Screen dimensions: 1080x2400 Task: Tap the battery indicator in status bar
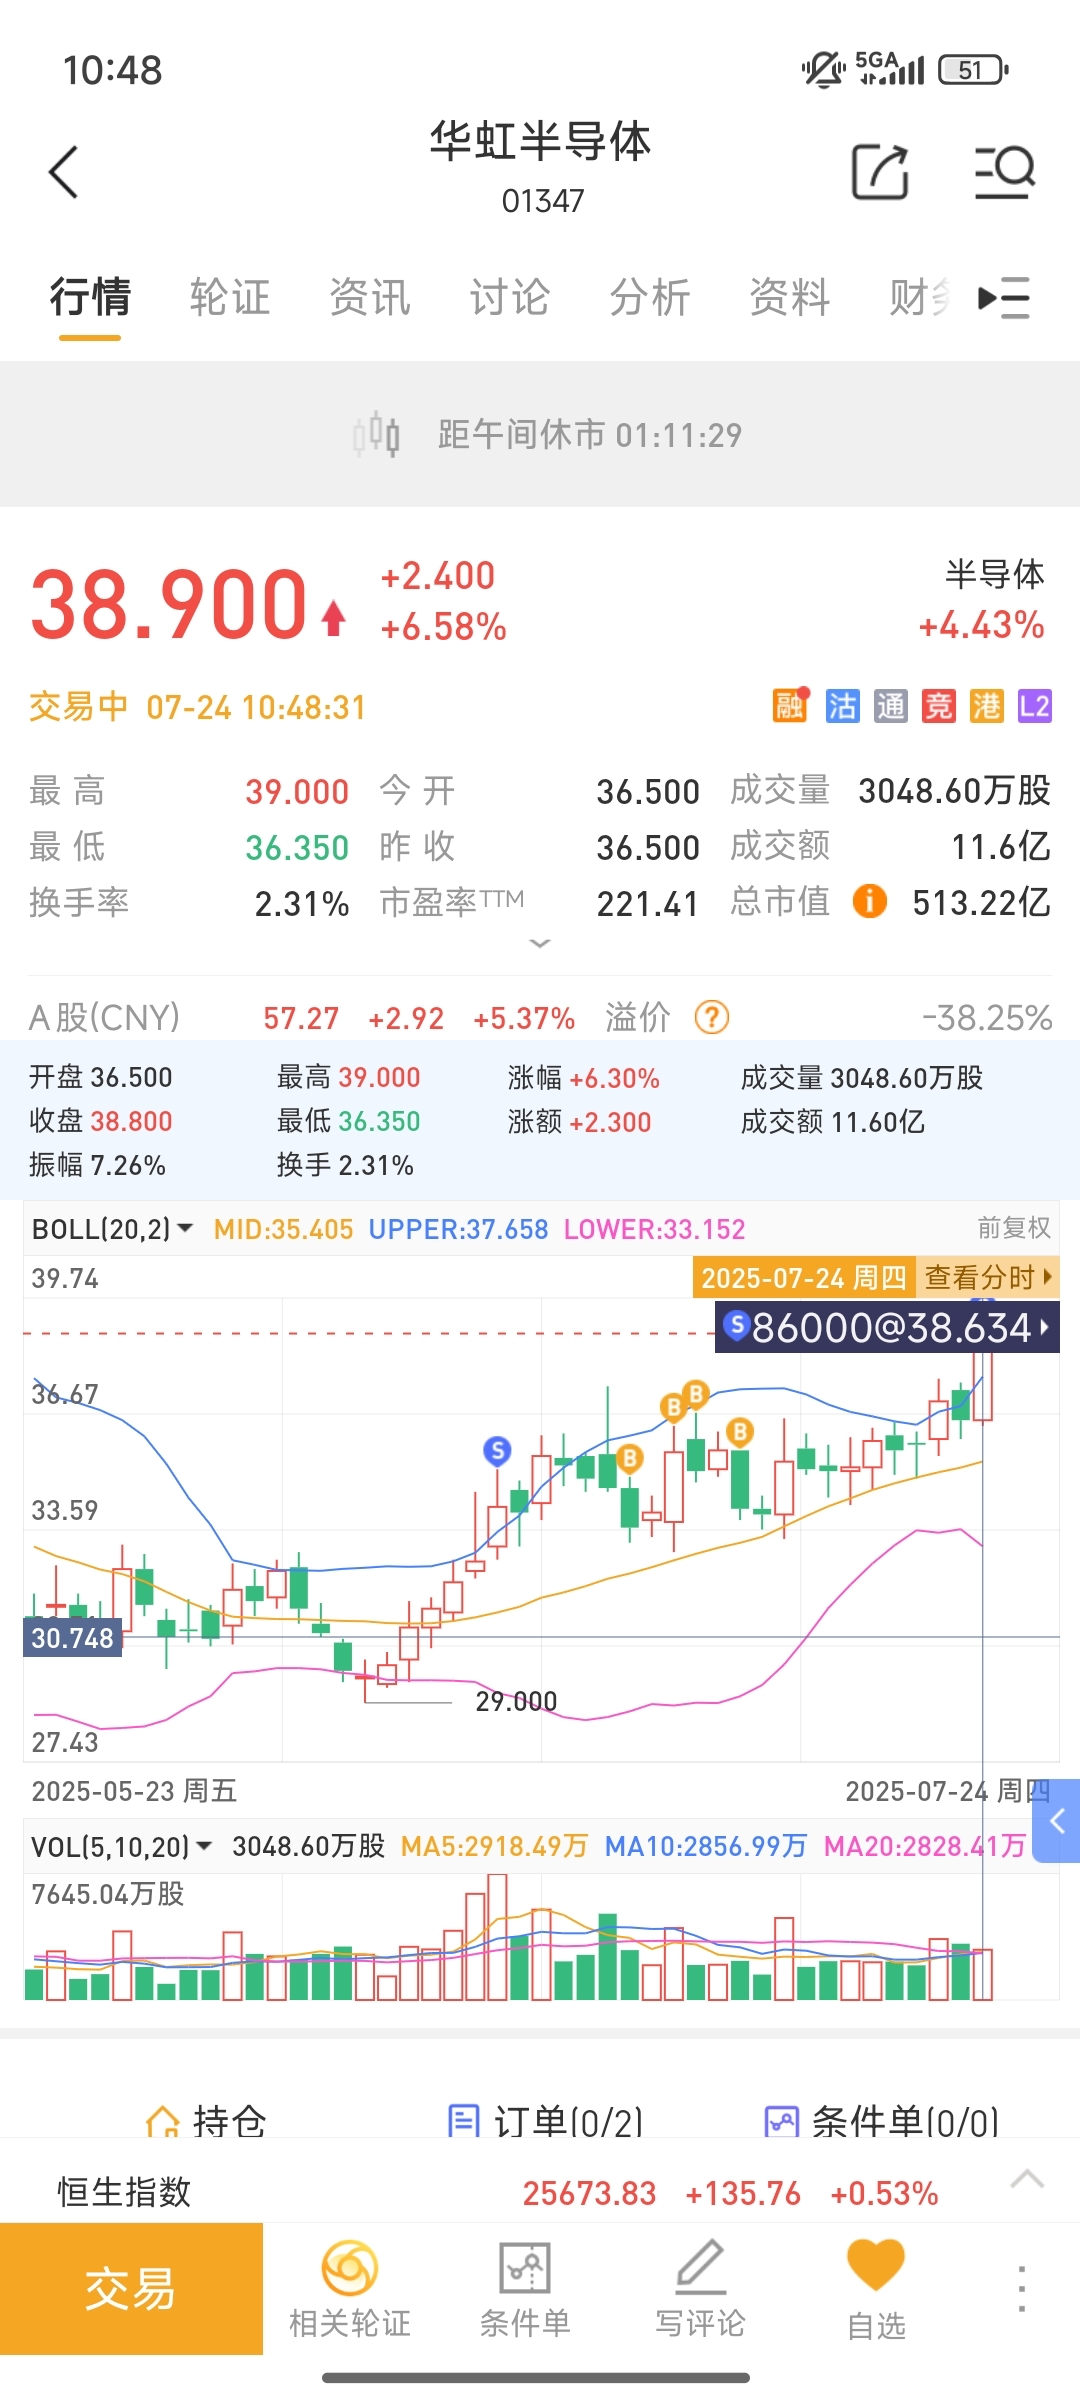point(973,70)
